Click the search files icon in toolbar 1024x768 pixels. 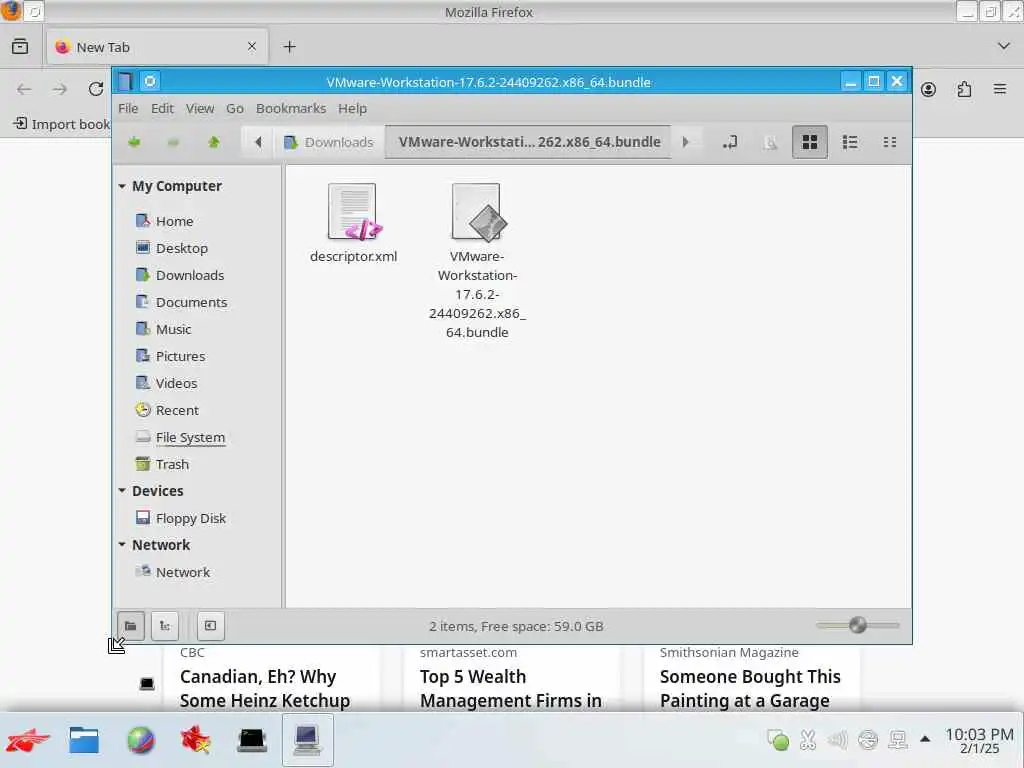point(770,142)
